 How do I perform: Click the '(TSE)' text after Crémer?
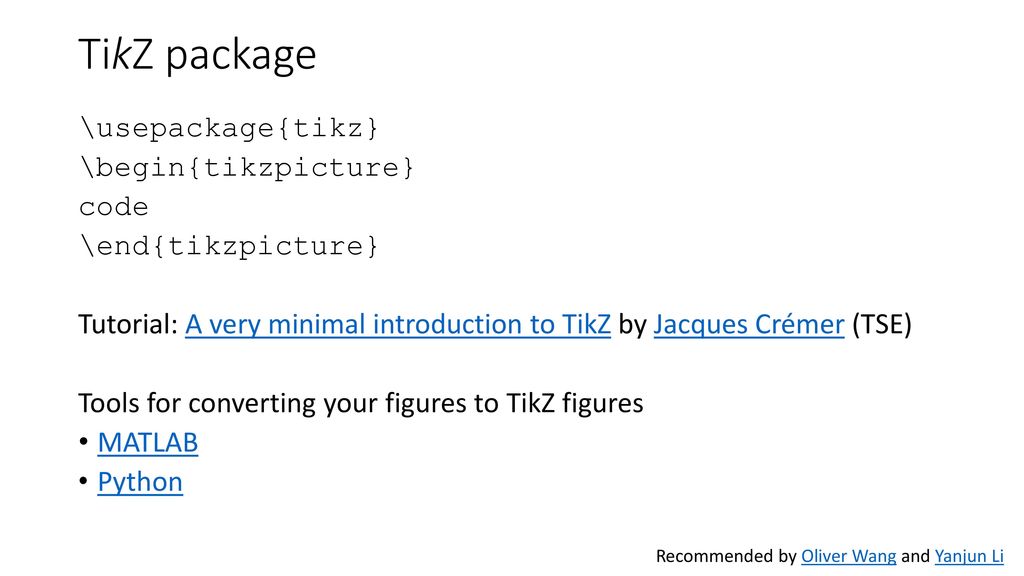[882, 325]
